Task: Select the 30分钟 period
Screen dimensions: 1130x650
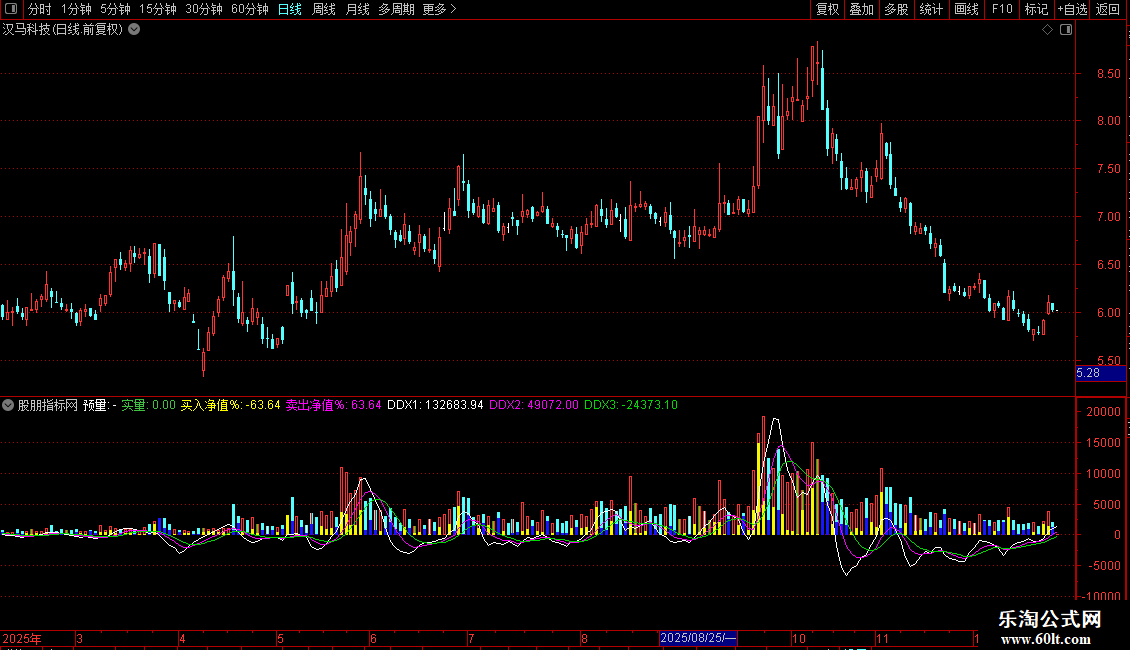Action: tap(204, 9)
